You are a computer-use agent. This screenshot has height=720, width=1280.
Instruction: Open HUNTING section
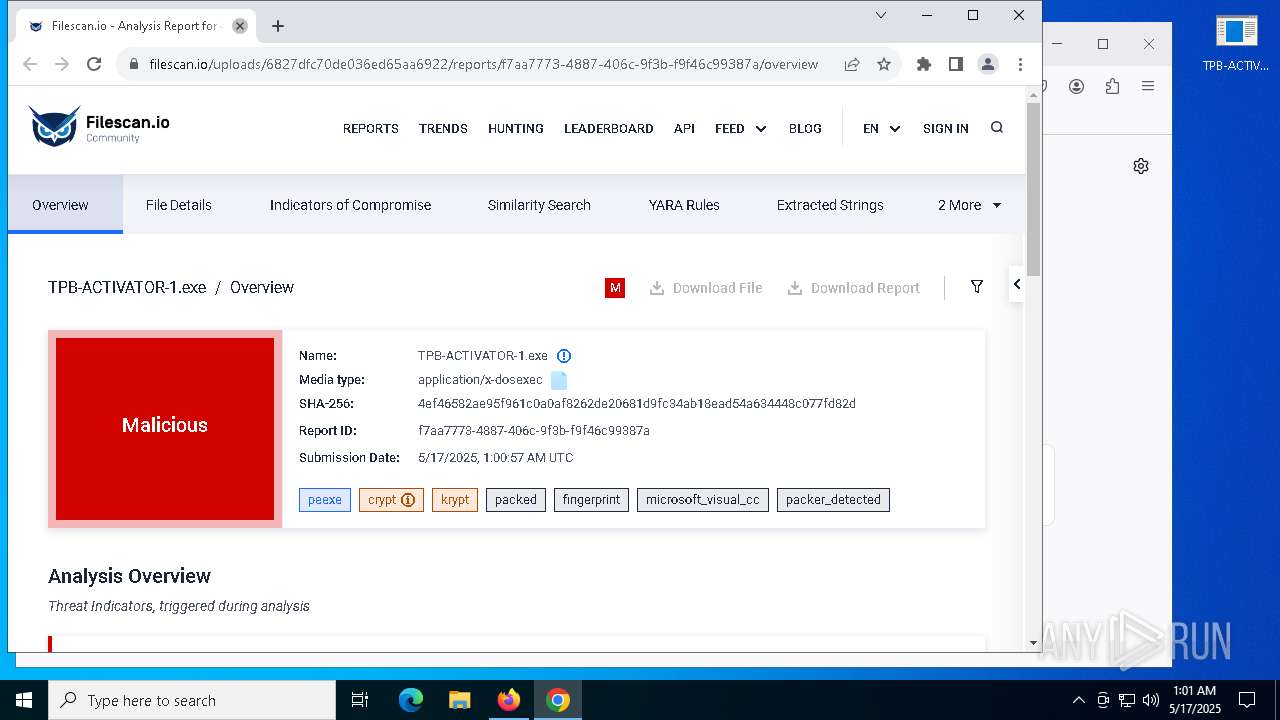click(516, 128)
